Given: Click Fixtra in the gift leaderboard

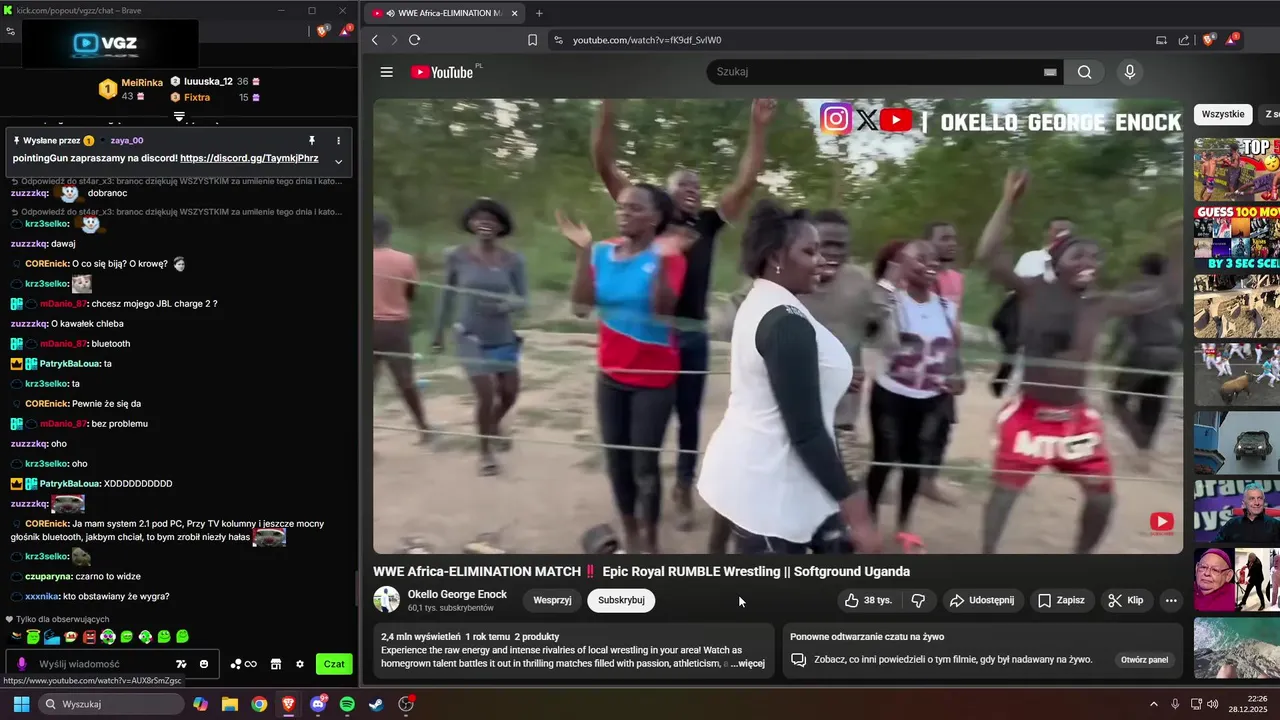Looking at the screenshot, I should coord(197,97).
